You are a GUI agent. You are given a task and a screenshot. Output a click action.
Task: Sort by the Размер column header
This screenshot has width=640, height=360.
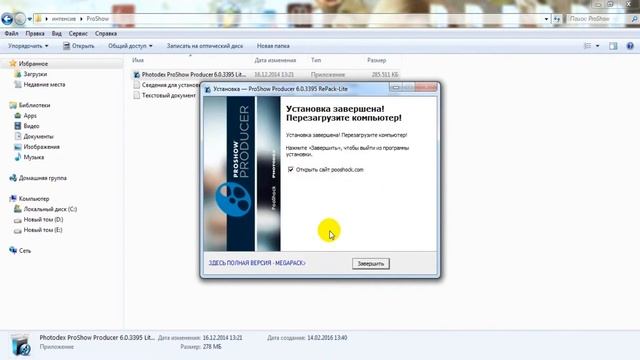pyautogui.click(x=376, y=60)
